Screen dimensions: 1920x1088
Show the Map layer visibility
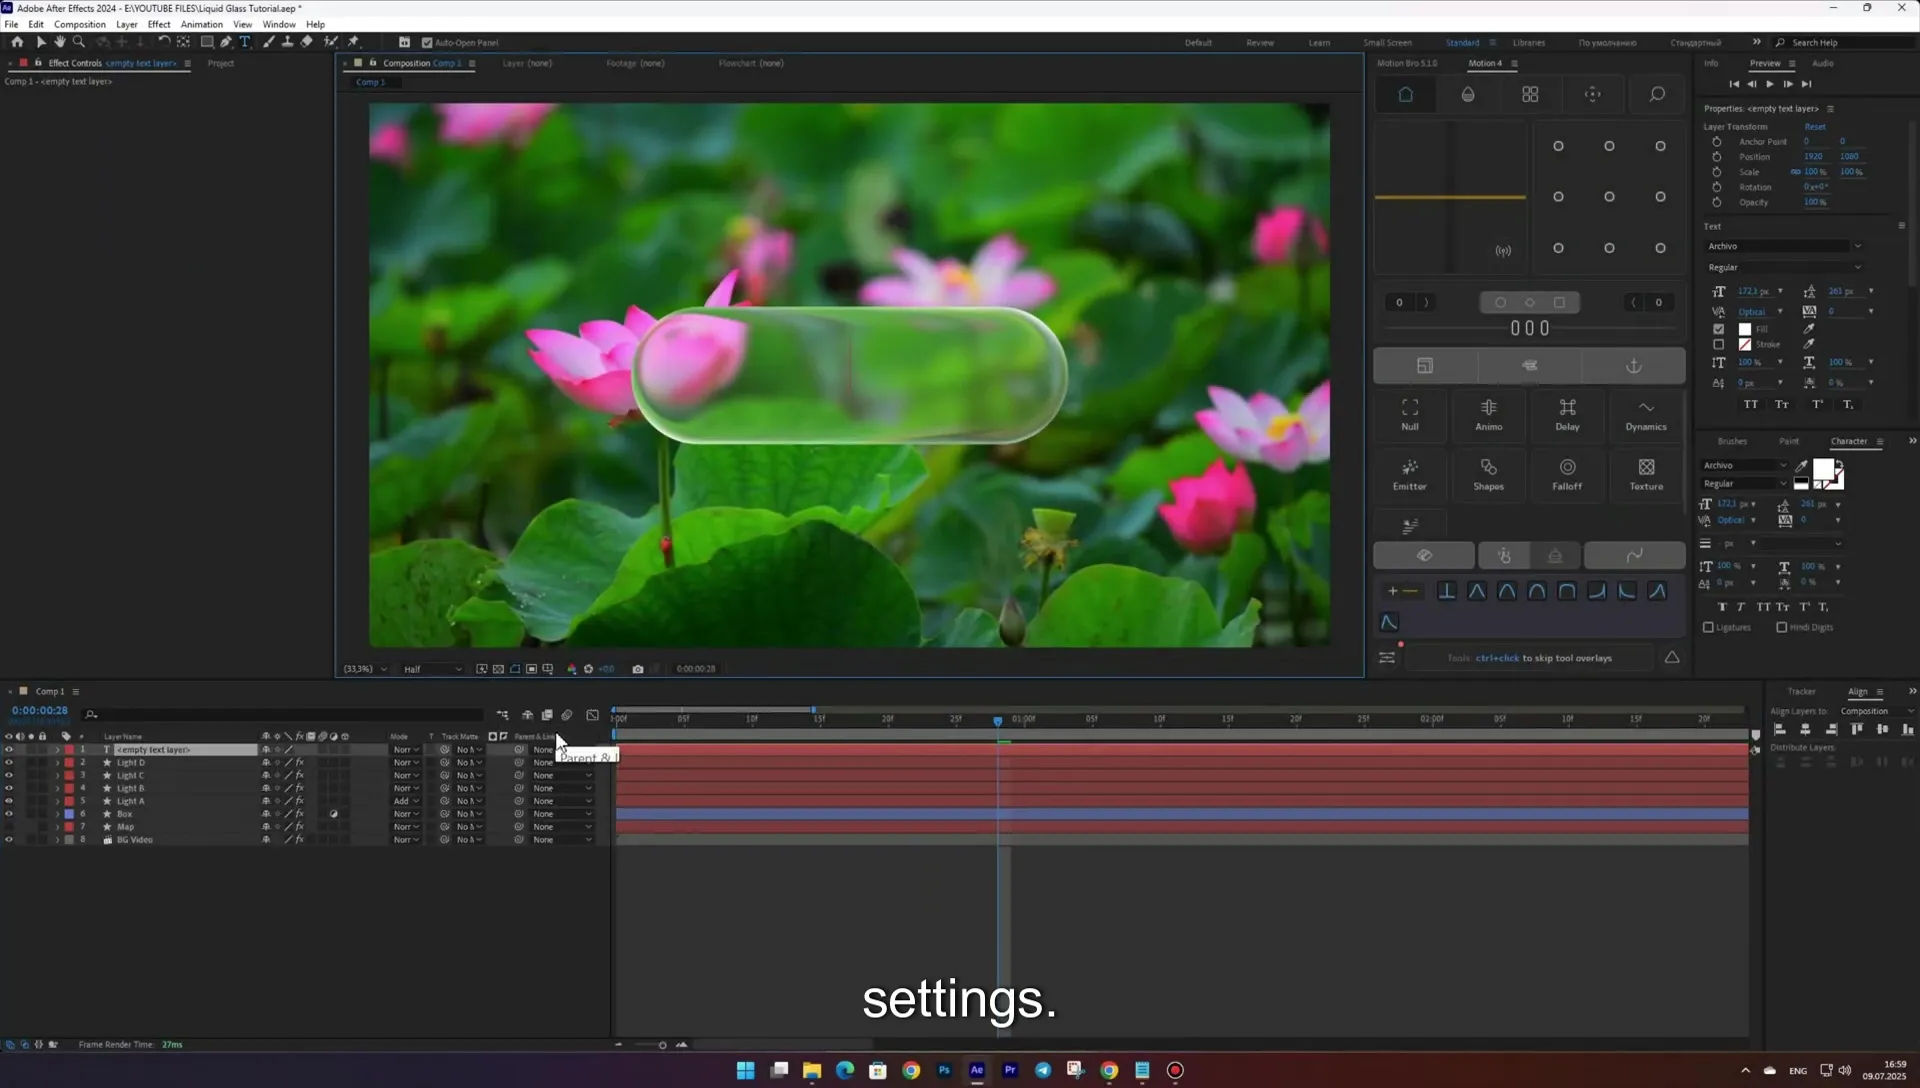9,828
